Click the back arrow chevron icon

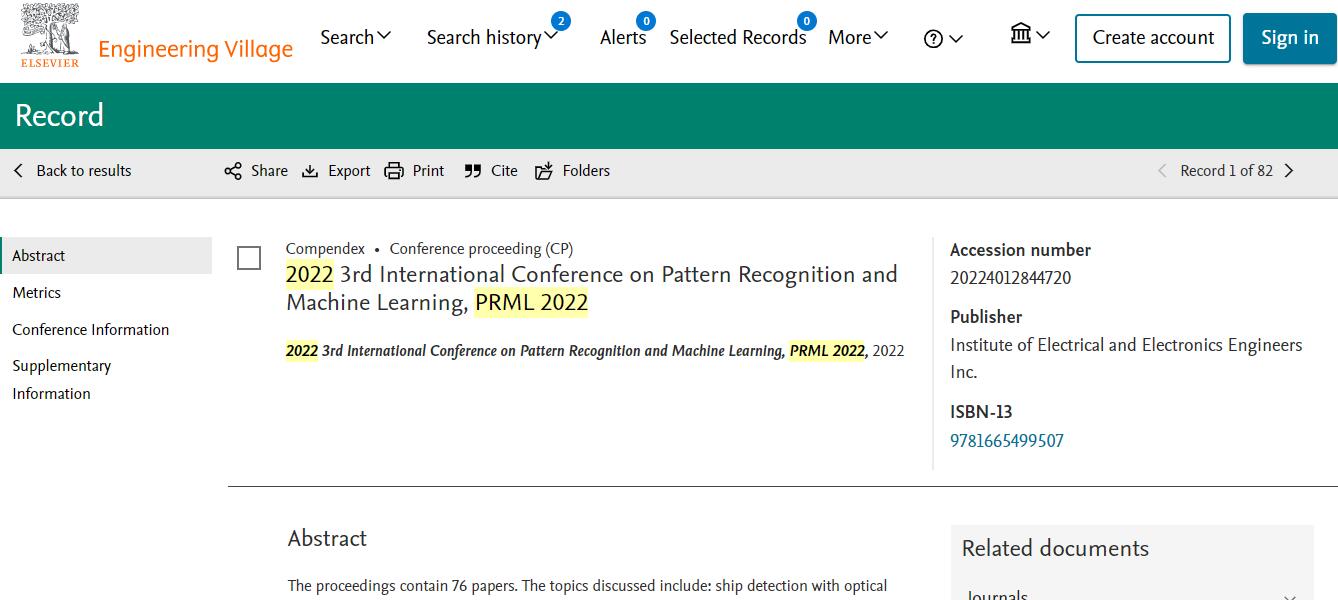point(18,171)
